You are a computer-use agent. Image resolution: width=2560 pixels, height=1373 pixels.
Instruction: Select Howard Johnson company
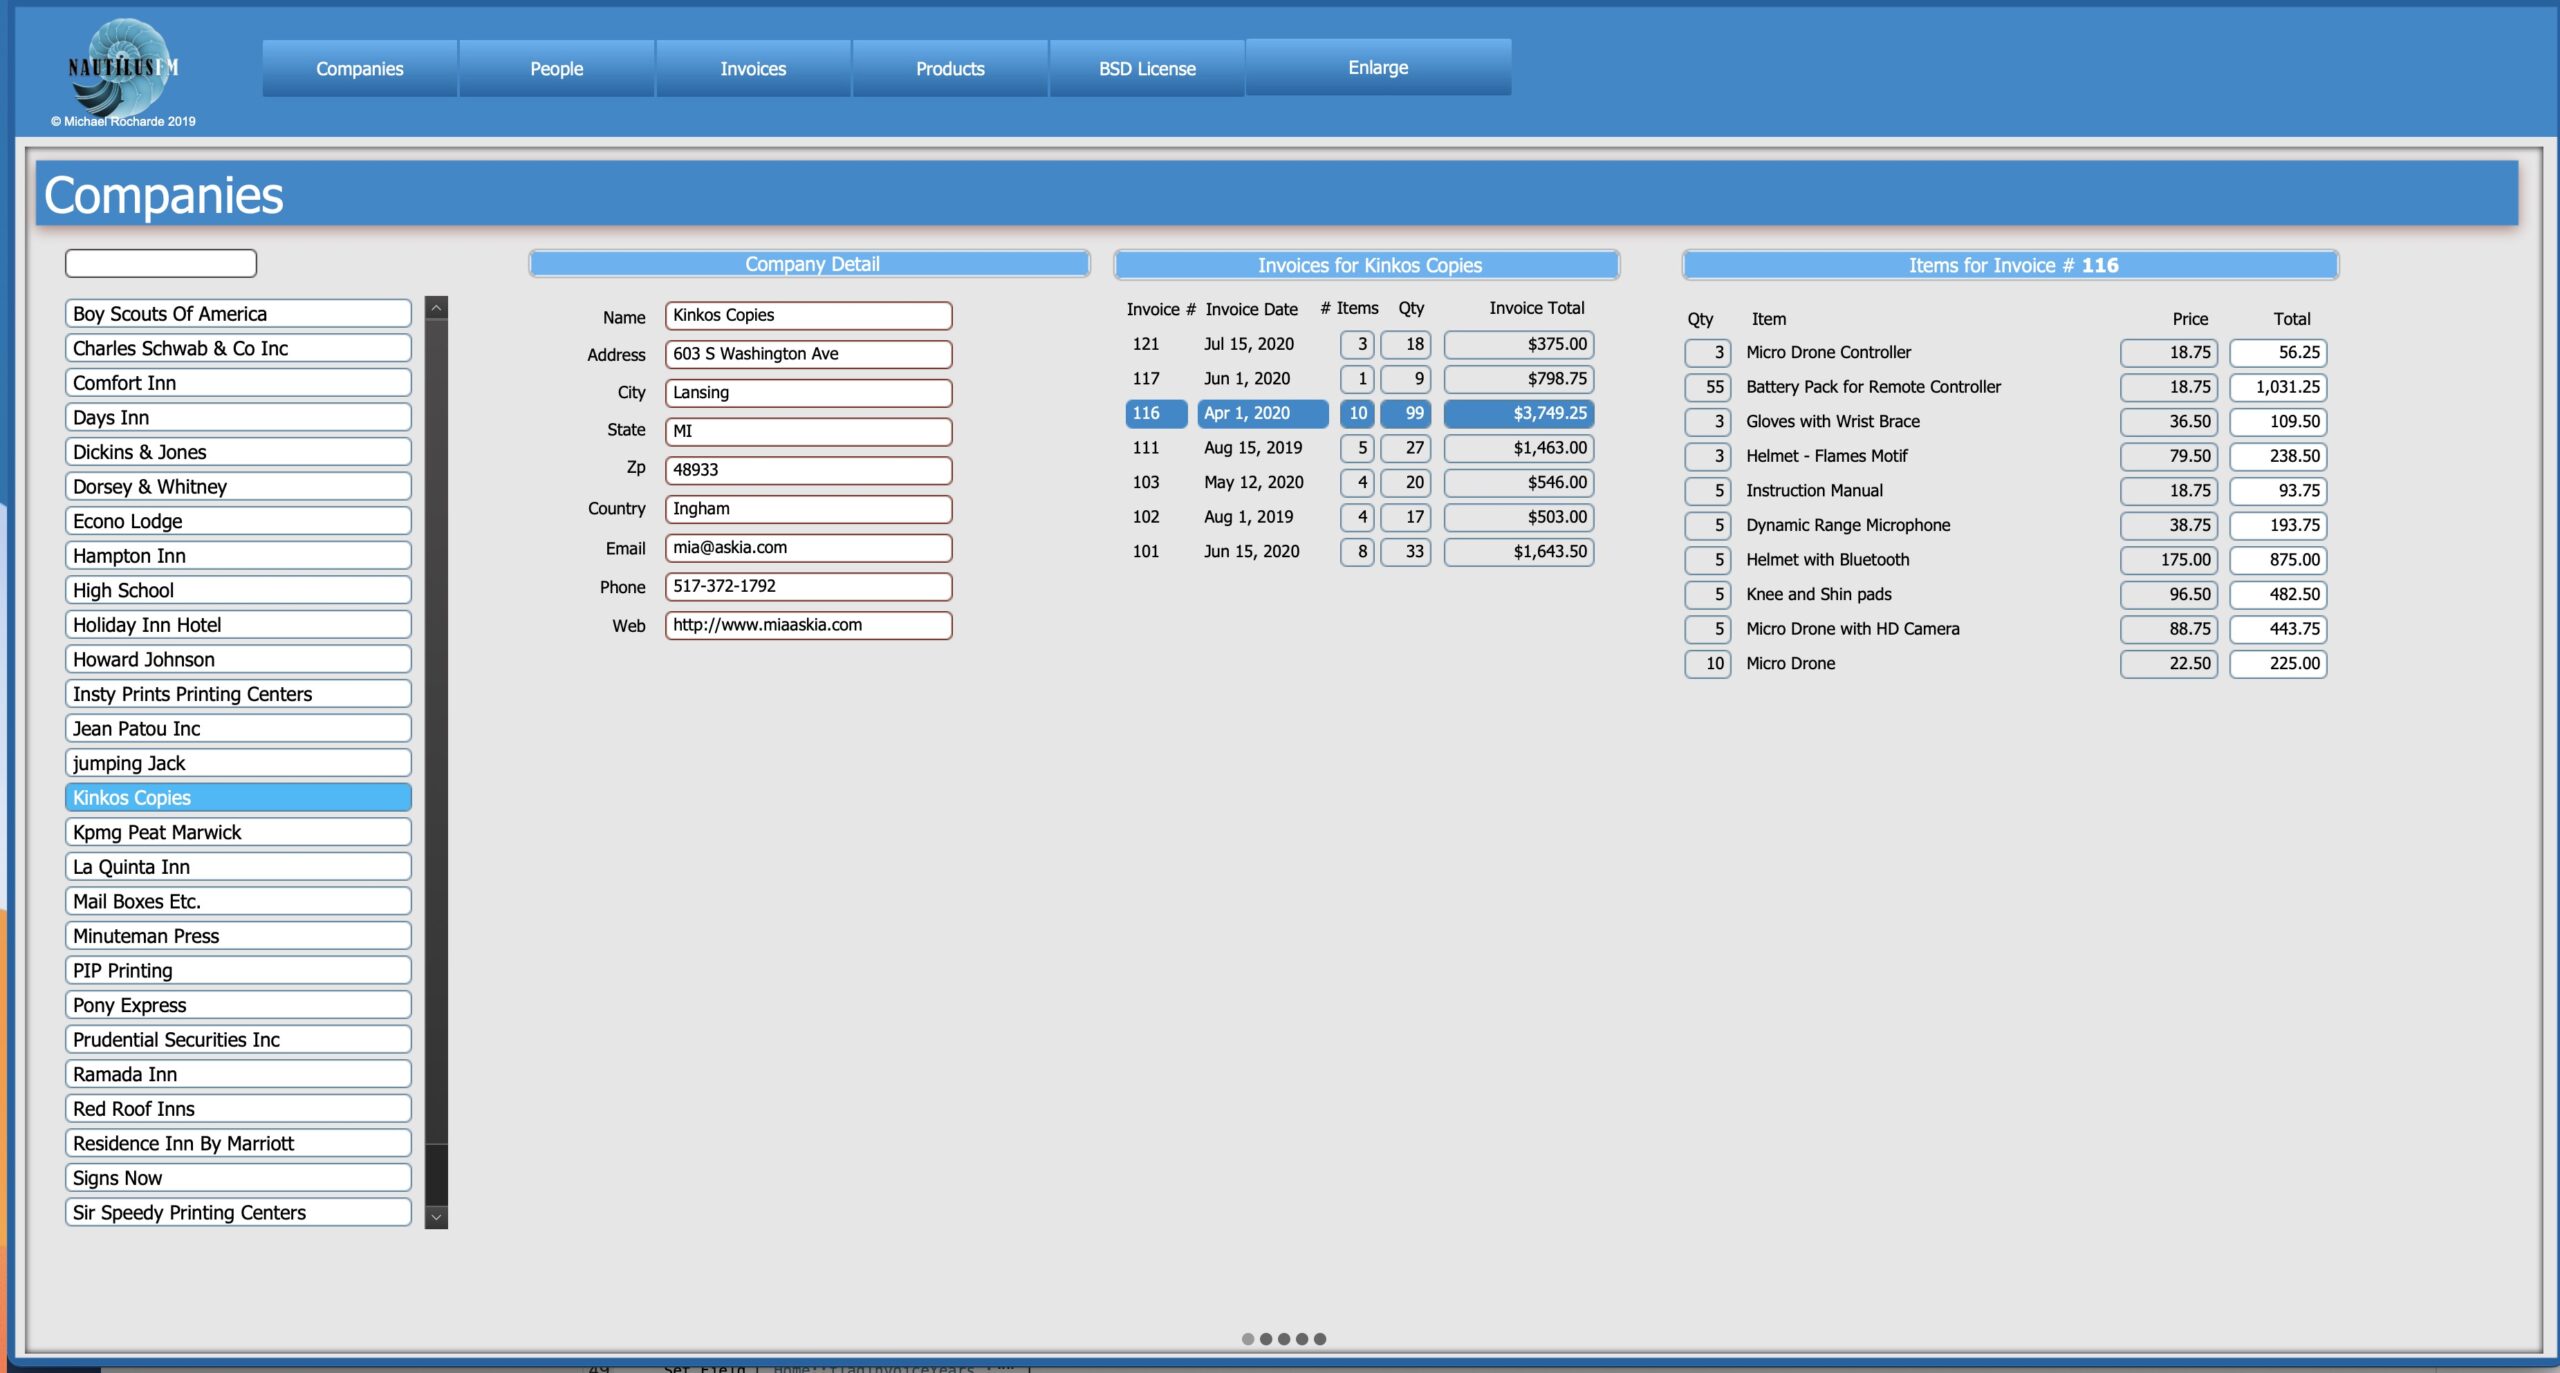[x=238, y=659]
